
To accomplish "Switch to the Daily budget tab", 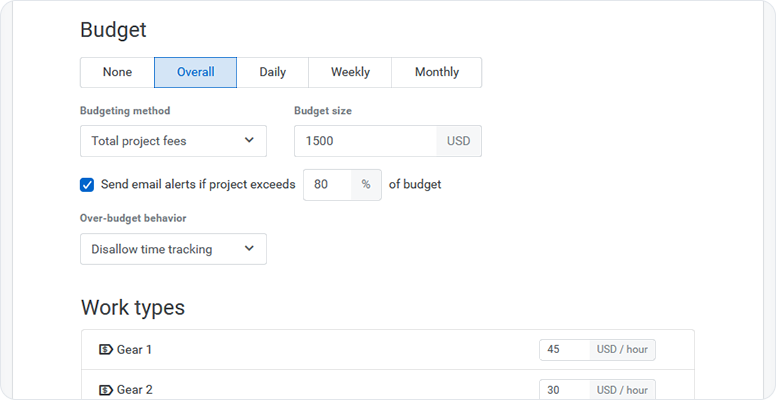I will (272, 72).
